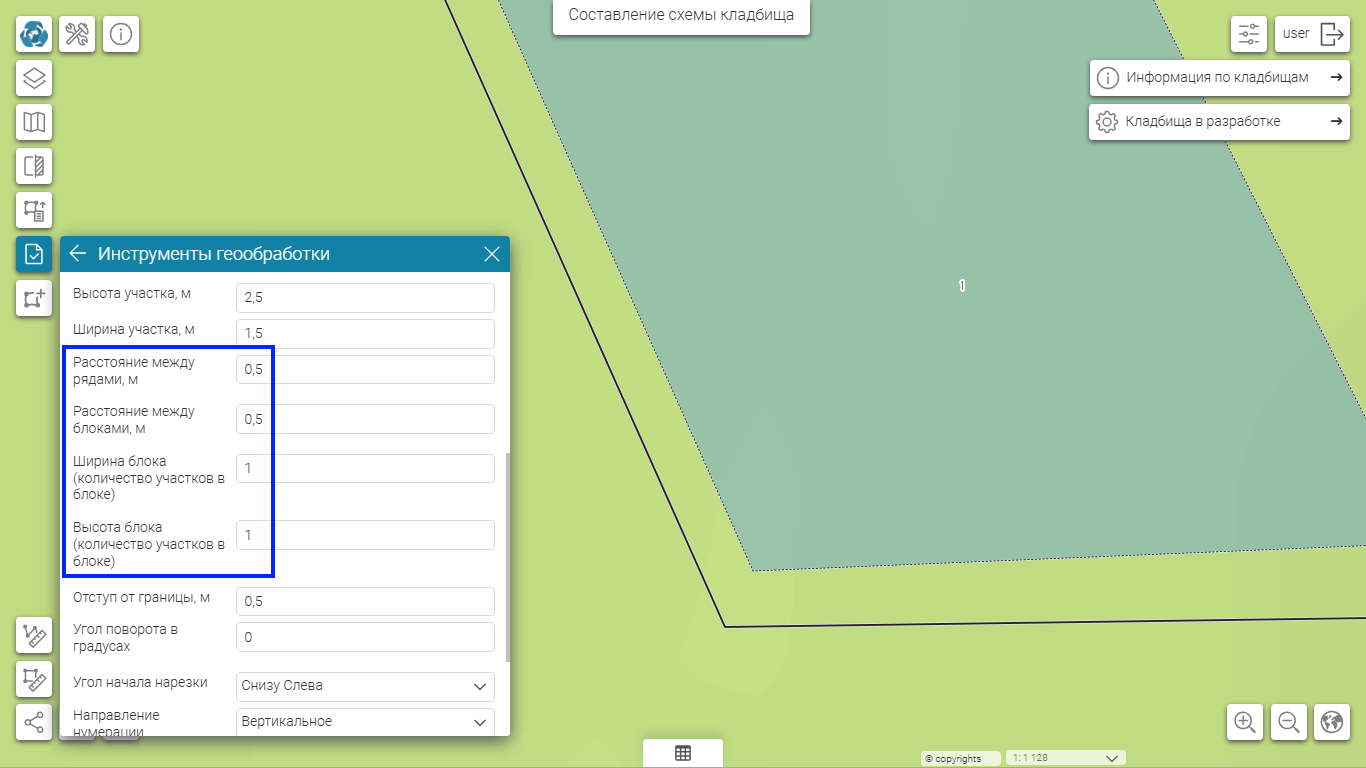Open 'Информация по кладбищам' menu item
This screenshot has height=768, width=1366.
pos(1219,78)
